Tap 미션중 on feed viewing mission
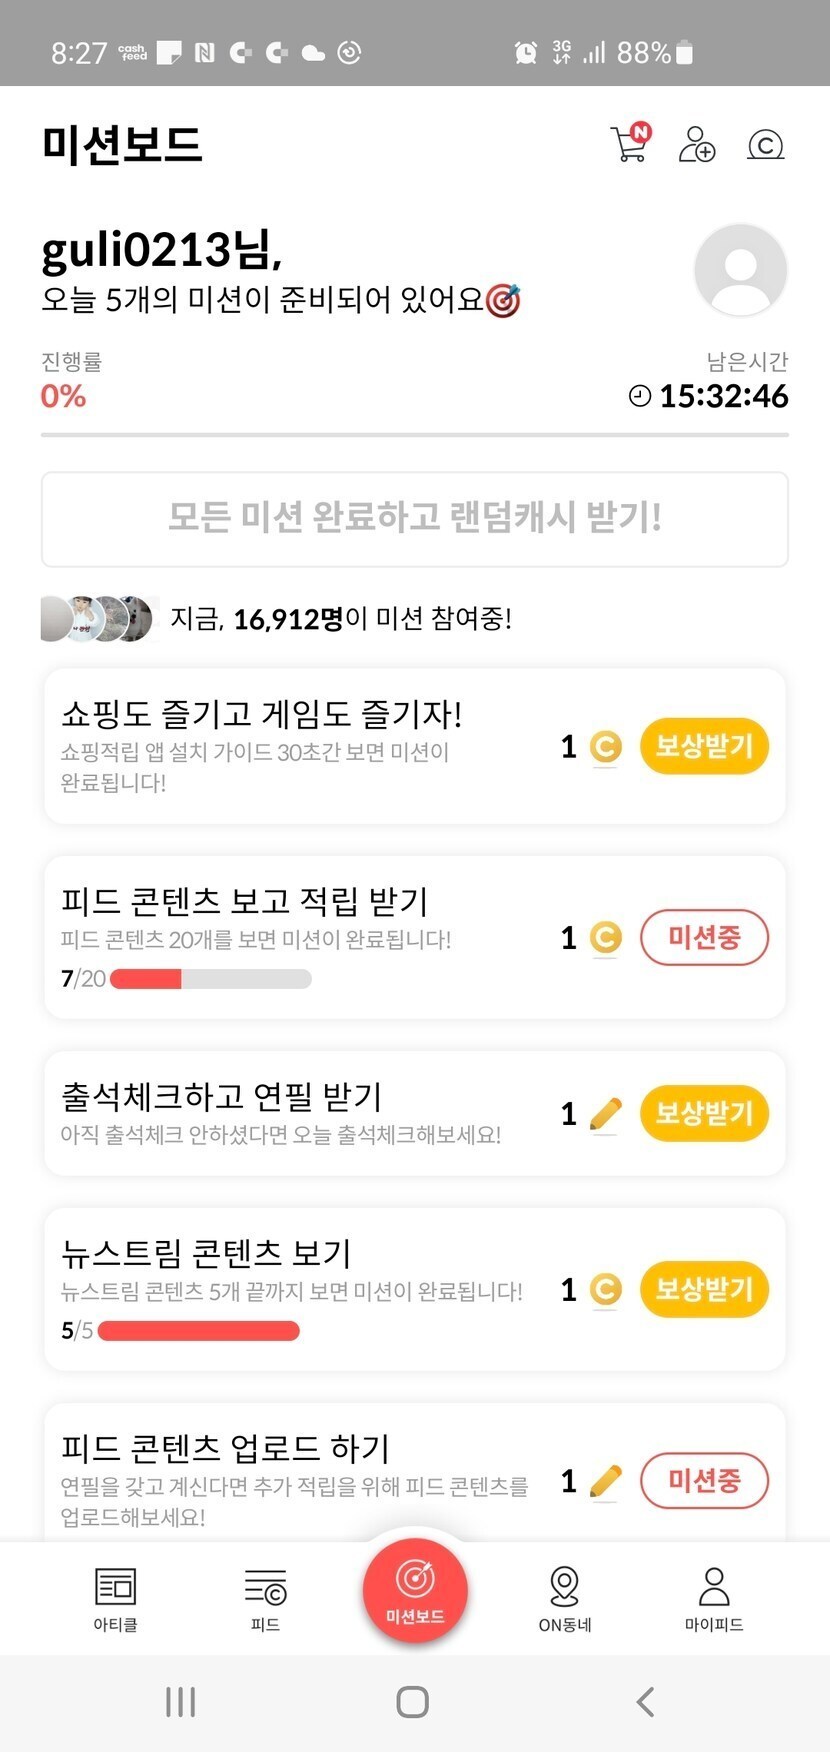The height and width of the screenshot is (1752, 830). [704, 937]
